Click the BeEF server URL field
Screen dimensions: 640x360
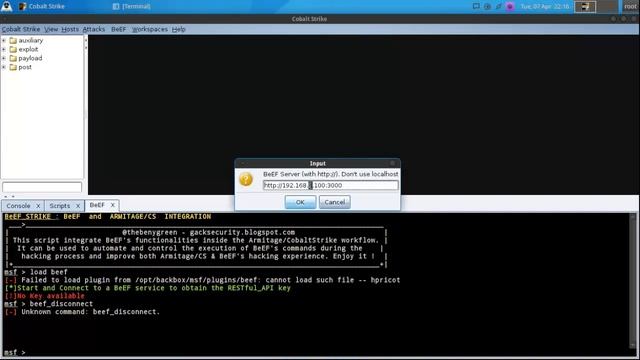click(331, 185)
